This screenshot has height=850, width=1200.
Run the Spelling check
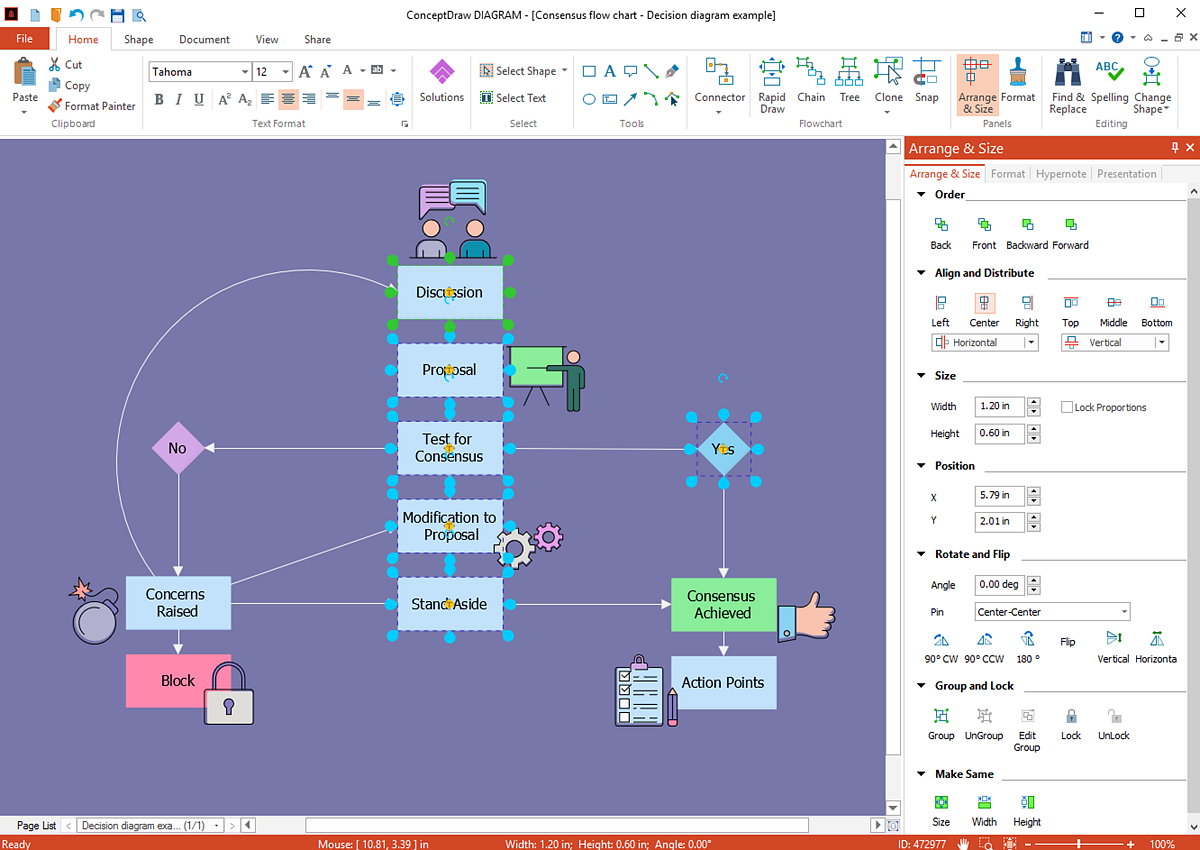pyautogui.click(x=1109, y=81)
